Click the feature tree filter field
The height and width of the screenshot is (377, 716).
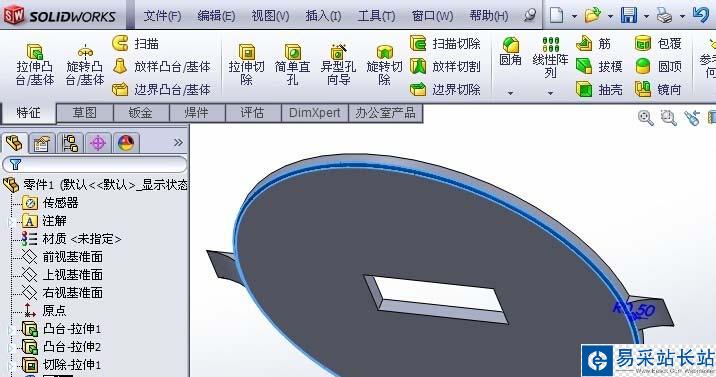click(x=95, y=164)
